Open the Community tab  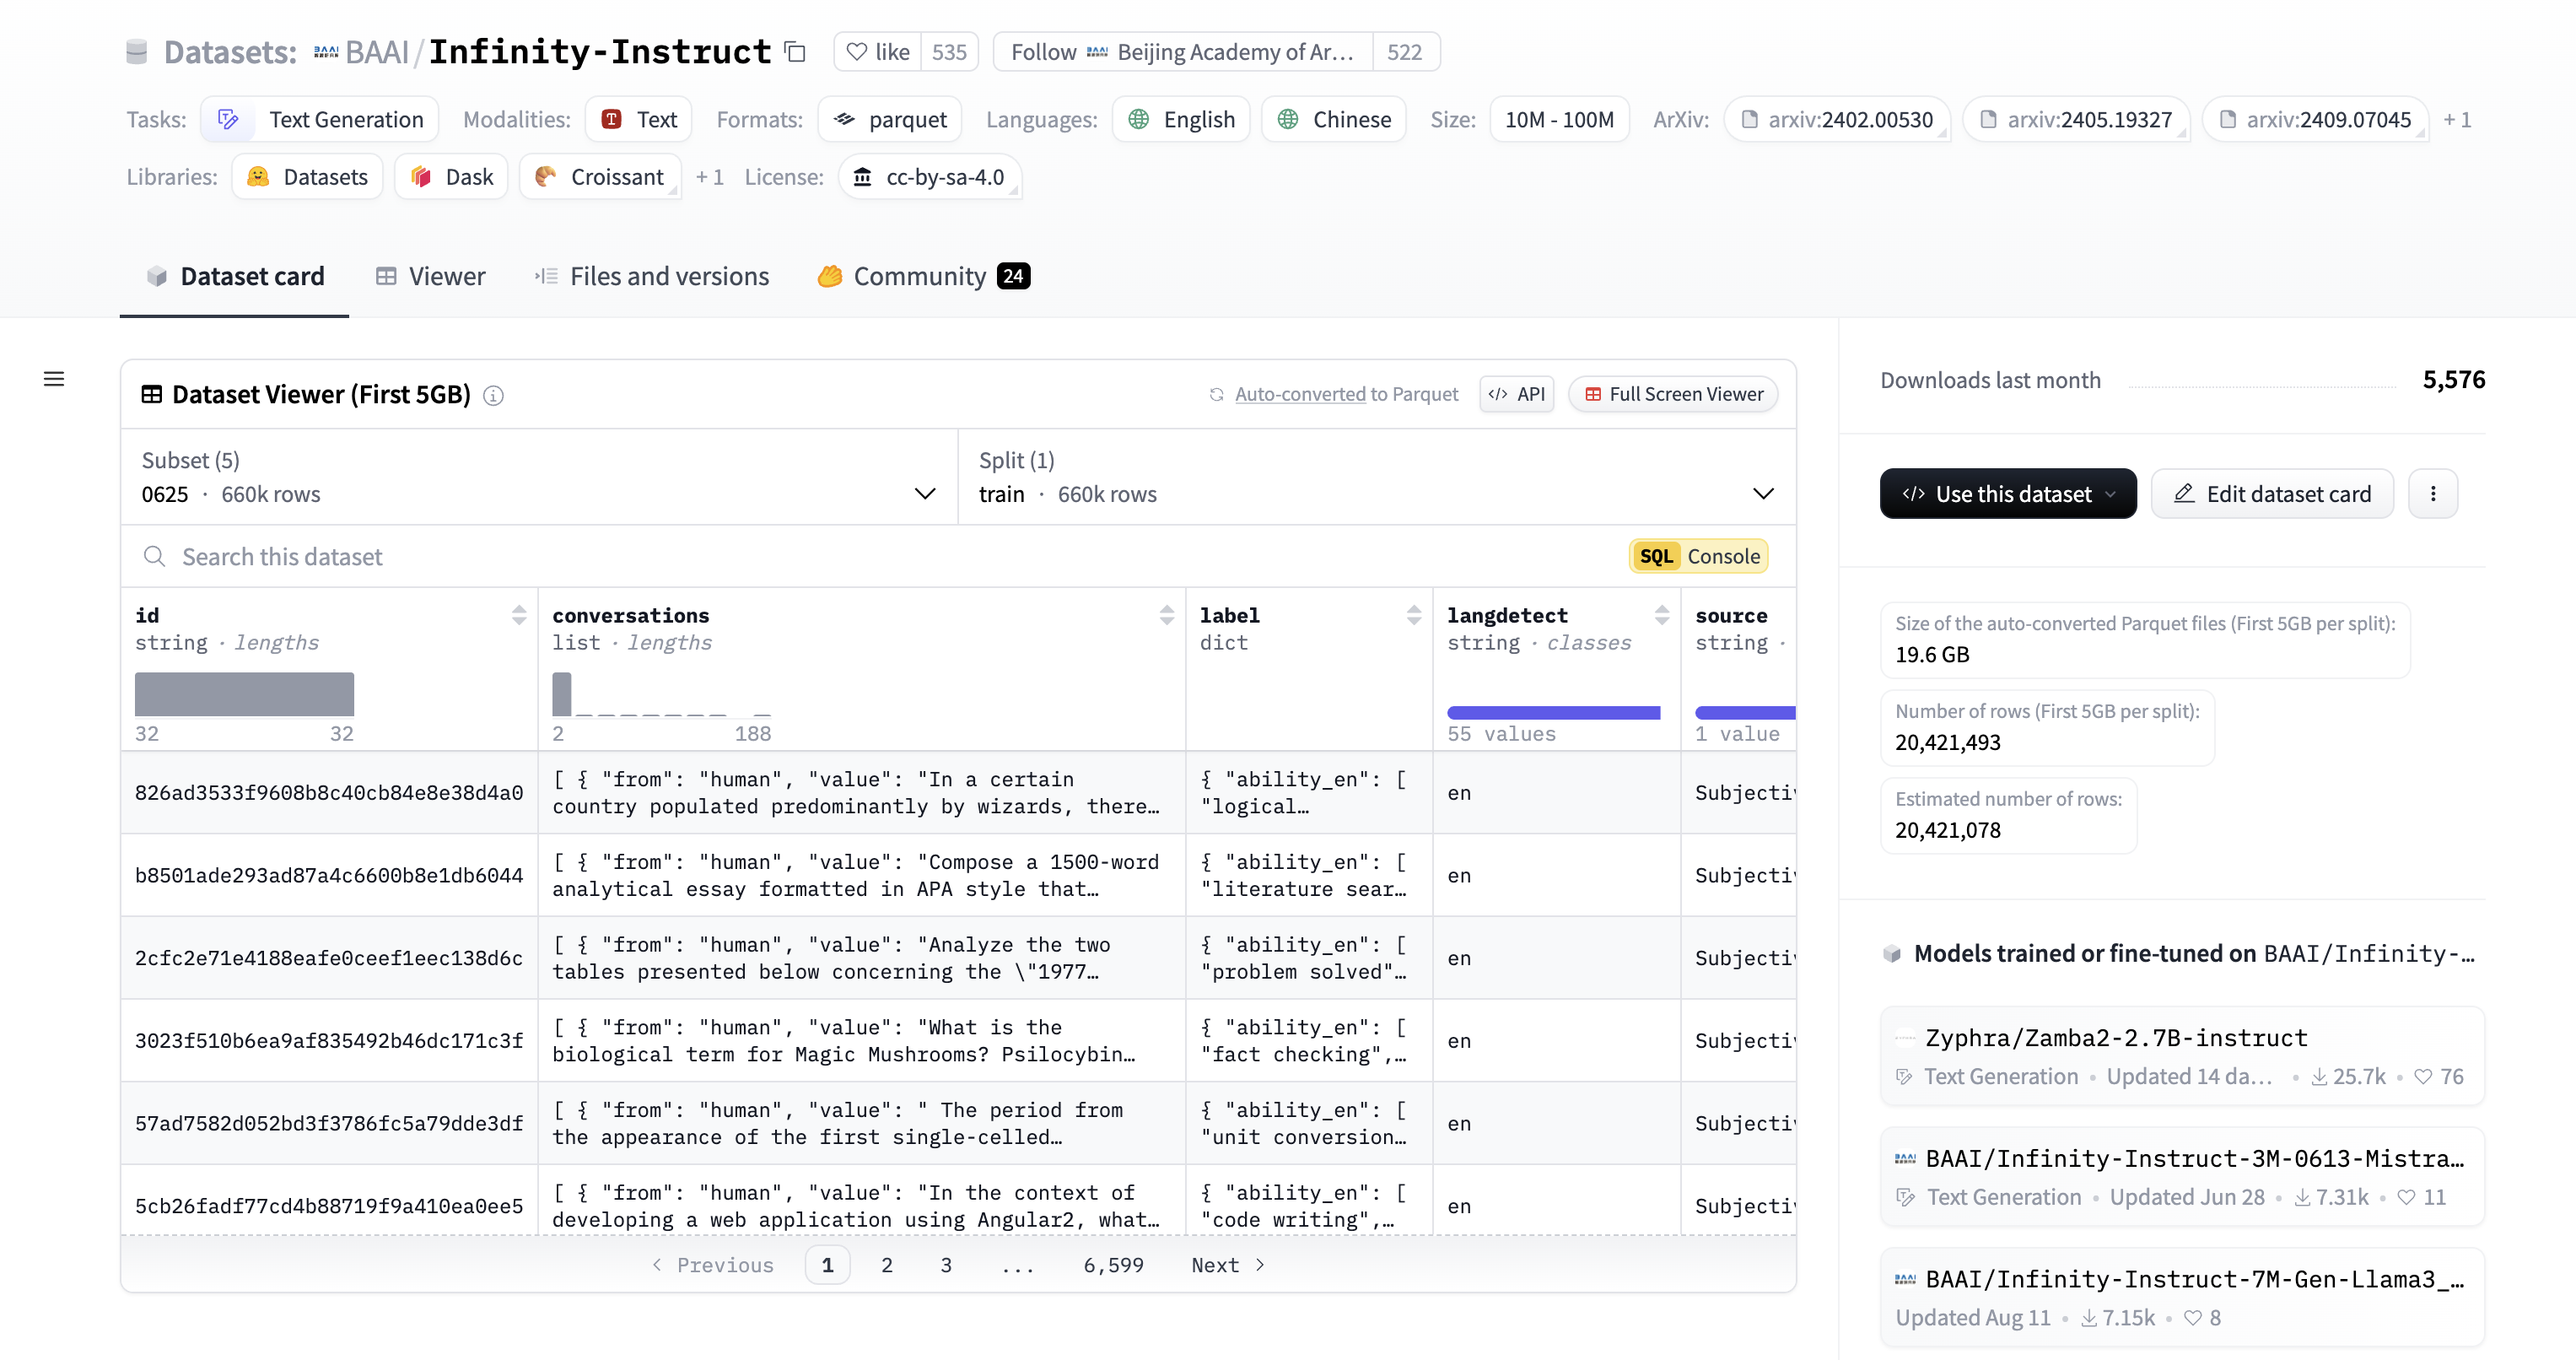click(922, 276)
